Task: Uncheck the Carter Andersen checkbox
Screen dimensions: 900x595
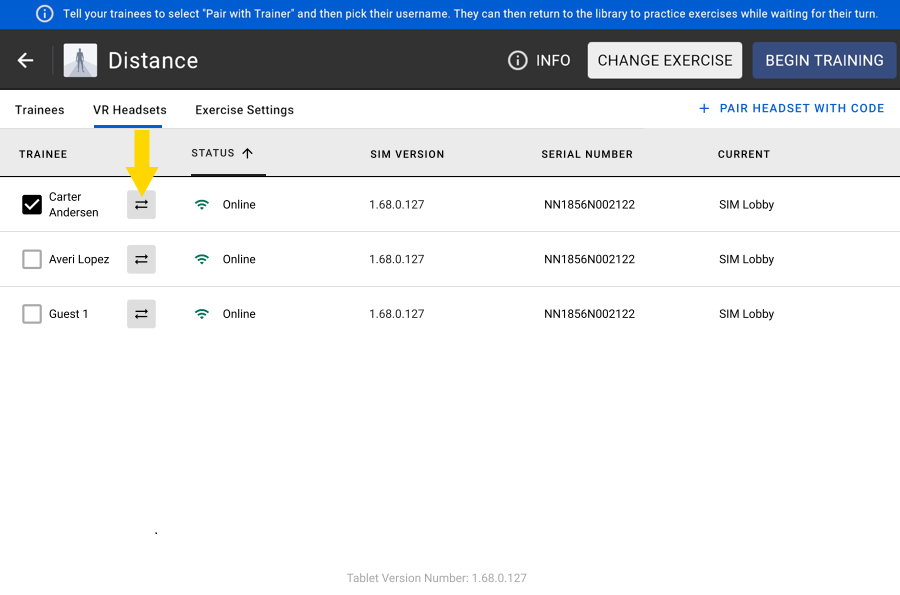Action: (32, 205)
